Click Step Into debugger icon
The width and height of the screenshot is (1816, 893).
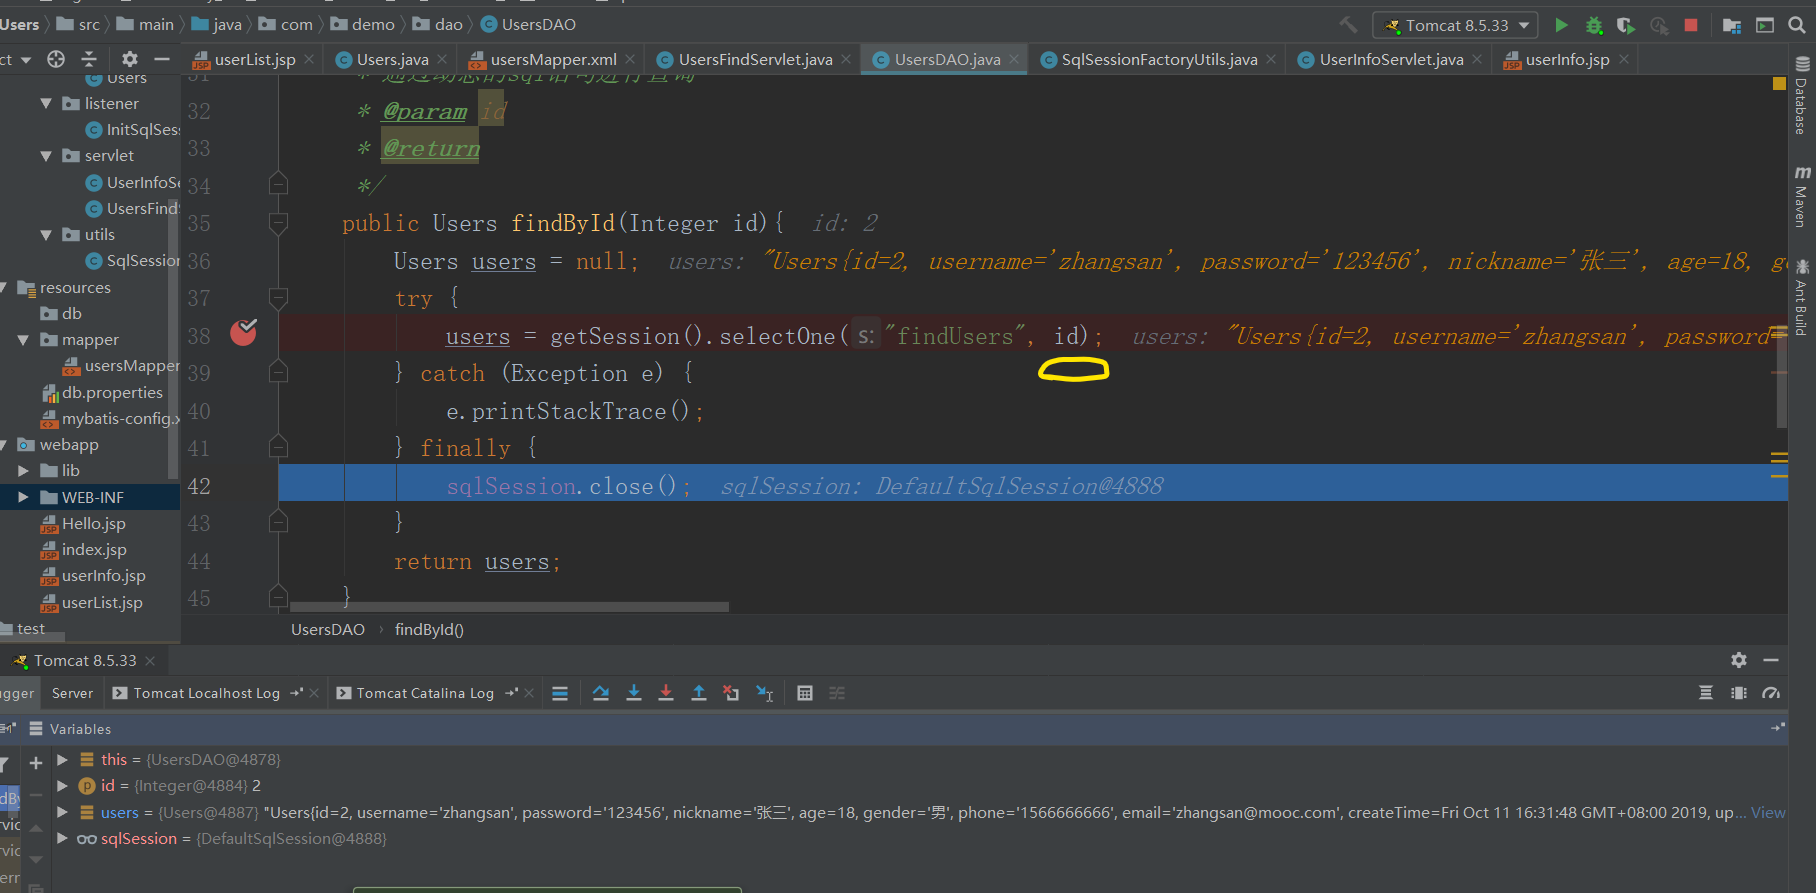(x=634, y=693)
